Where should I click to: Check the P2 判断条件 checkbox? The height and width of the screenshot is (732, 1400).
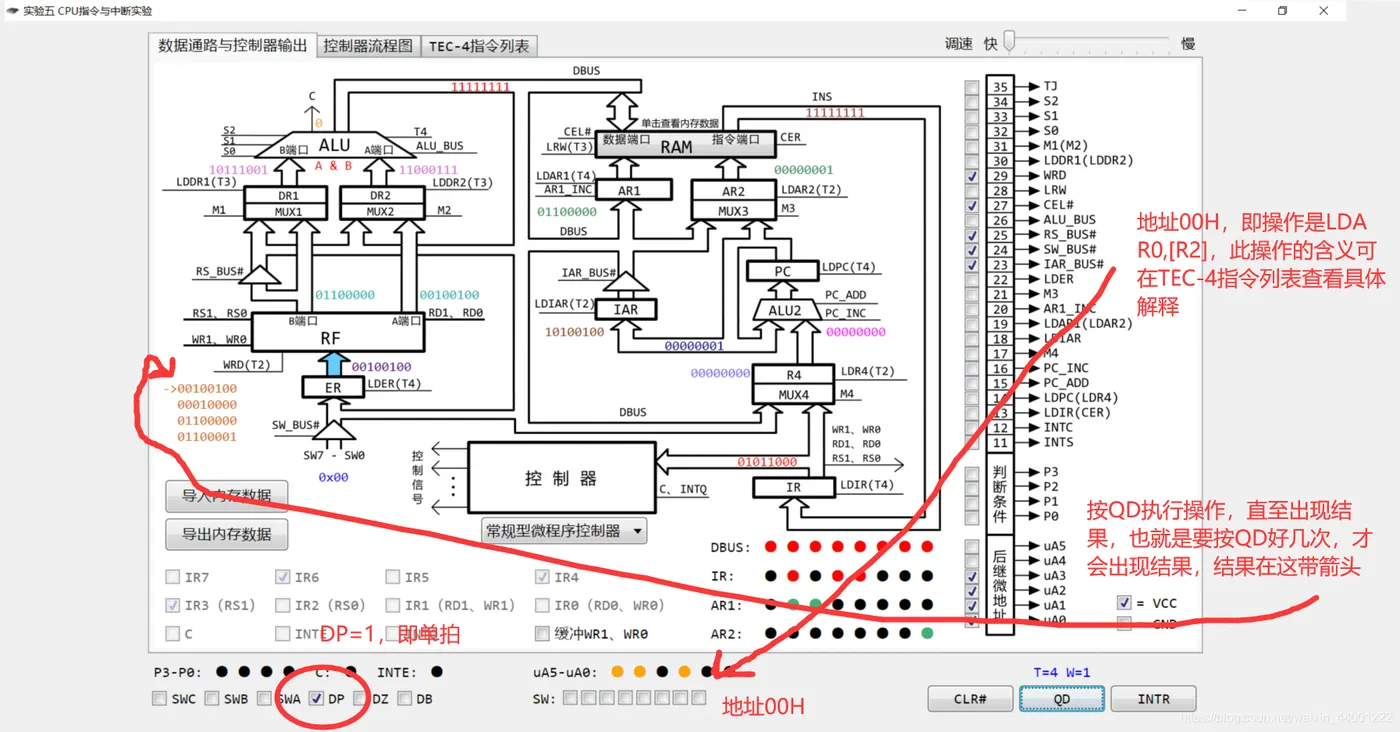coord(972,487)
